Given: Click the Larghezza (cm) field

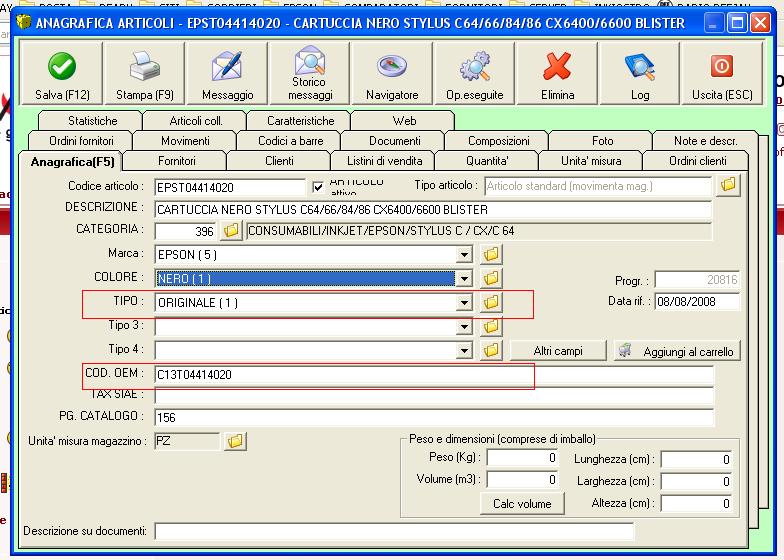Looking at the screenshot, I should 696,481.
